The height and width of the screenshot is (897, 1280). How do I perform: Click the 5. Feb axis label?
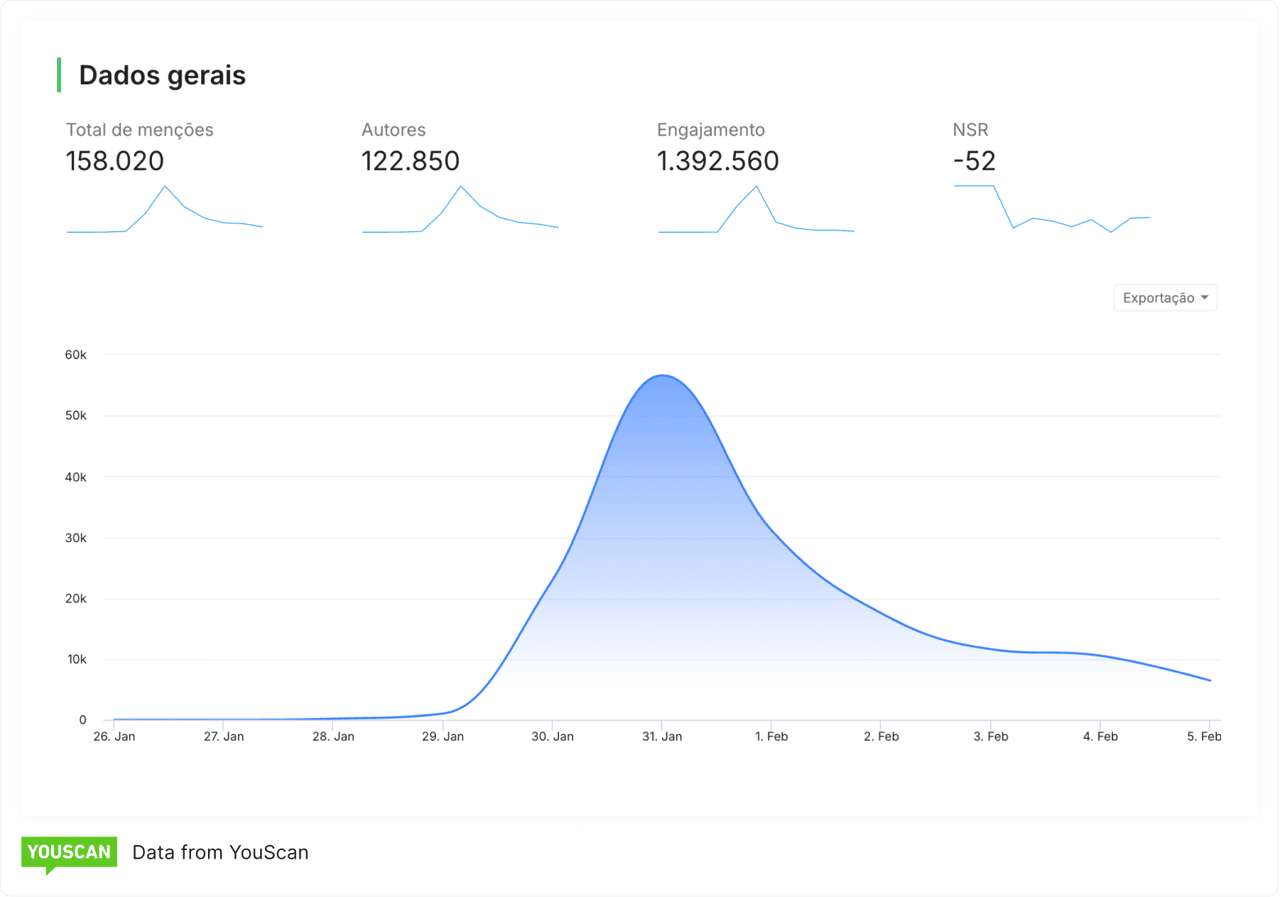click(1204, 737)
